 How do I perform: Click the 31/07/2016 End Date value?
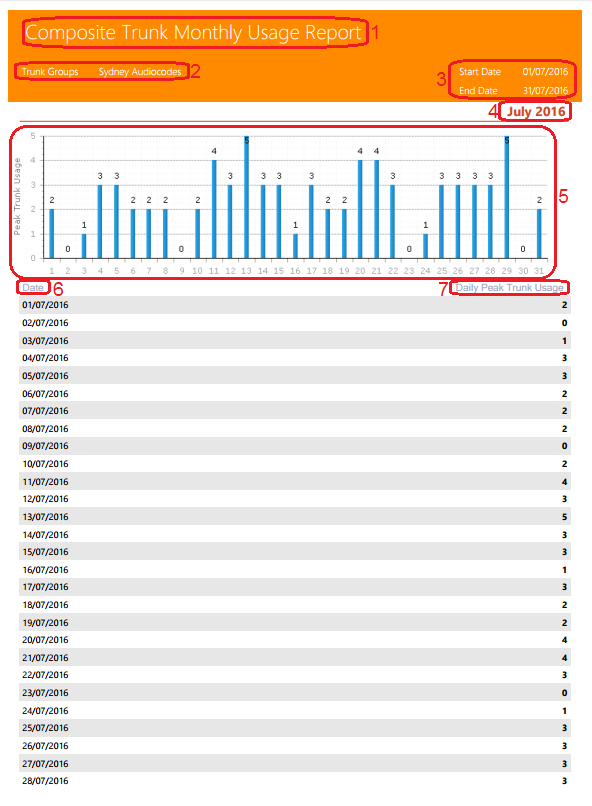click(545, 90)
